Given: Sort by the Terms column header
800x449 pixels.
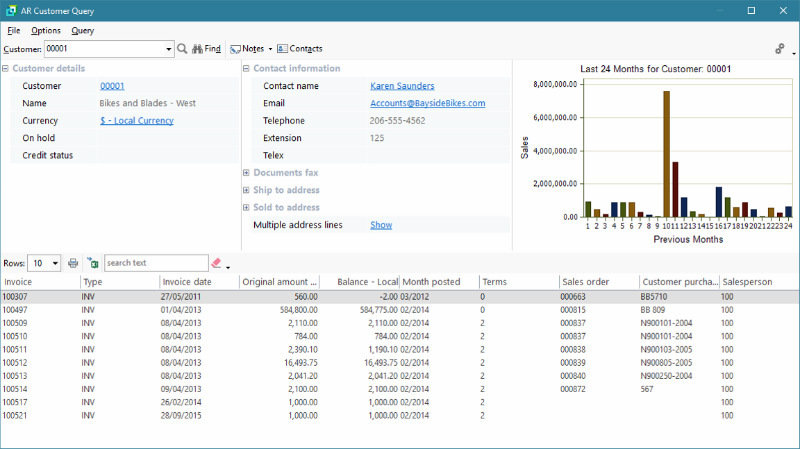Looking at the screenshot, I should click(x=519, y=282).
